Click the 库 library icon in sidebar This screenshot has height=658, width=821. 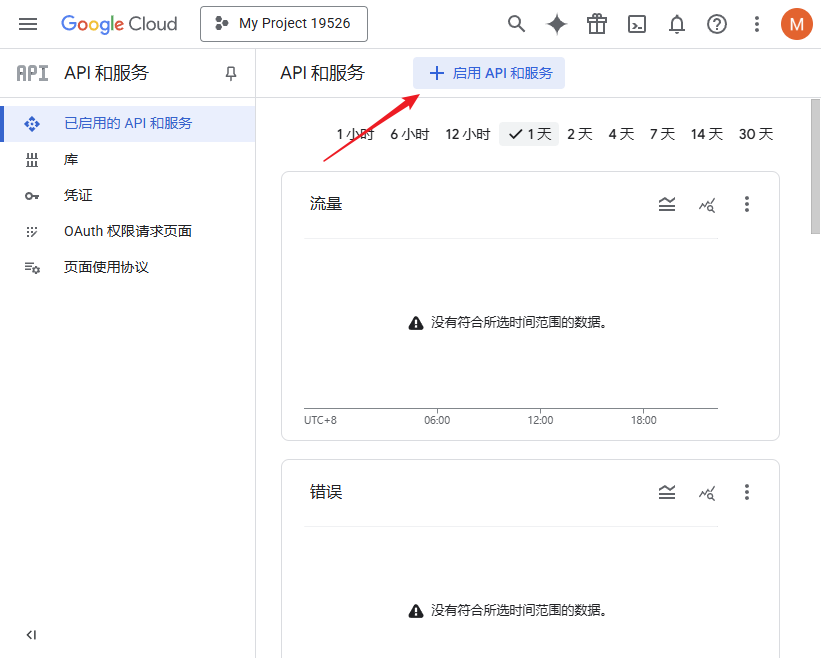coord(33,159)
